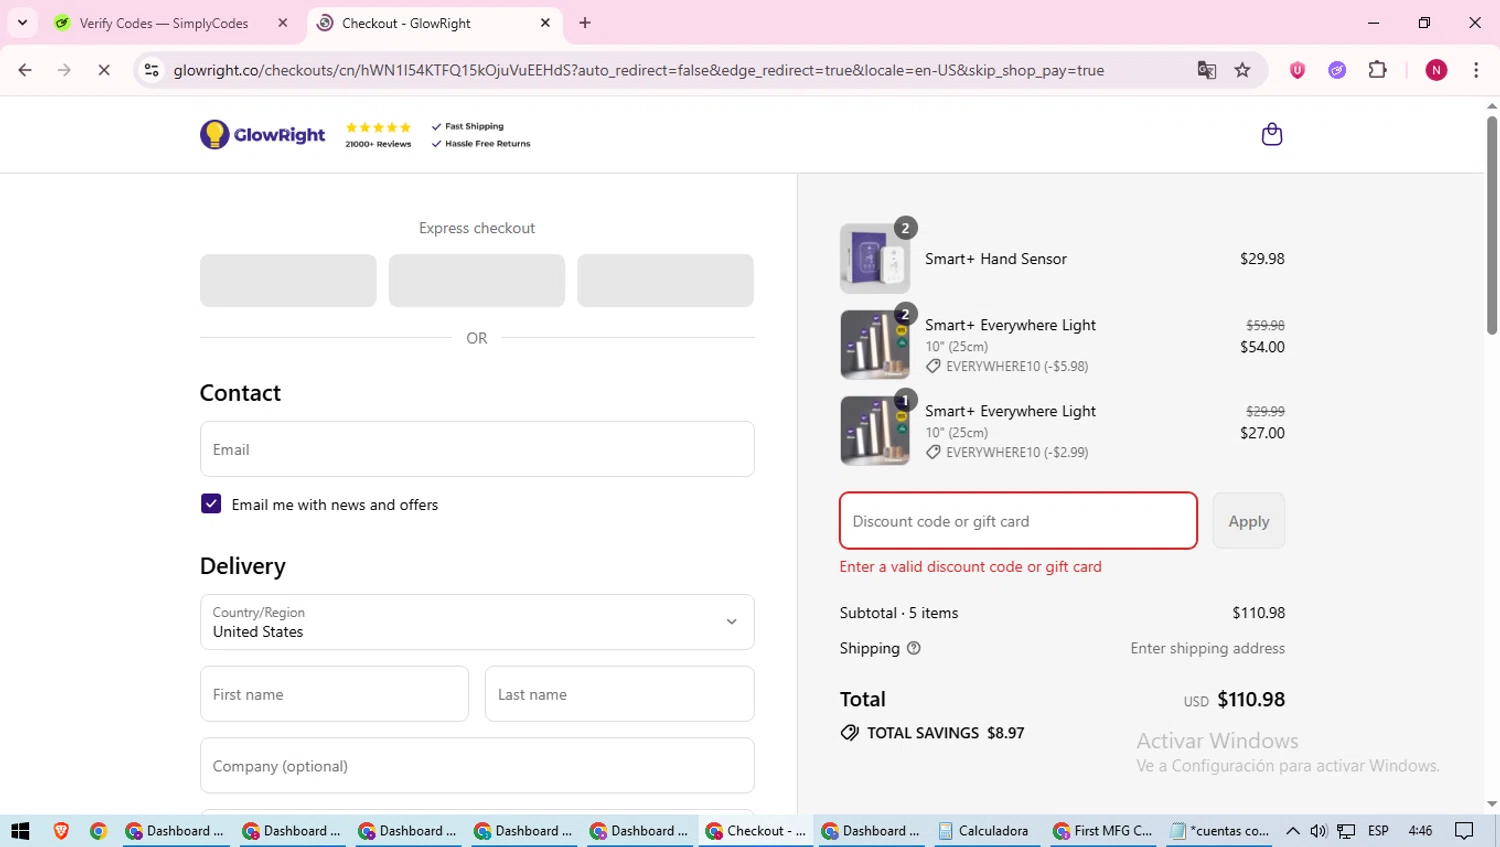Click the Smart+ Everywhere Light $54.00 thumbnail
Image resolution: width=1500 pixels, height=847 pixels.
[875, 344]
